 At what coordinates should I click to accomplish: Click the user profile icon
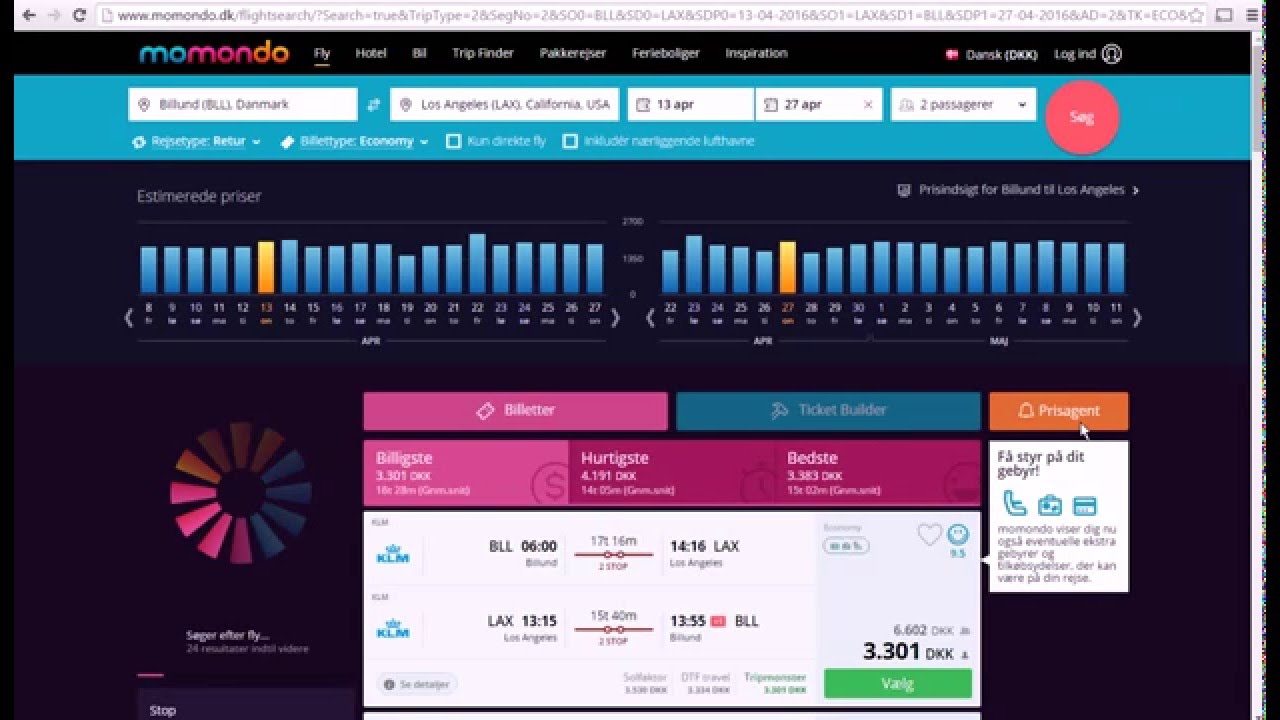tap(1111, 54)
